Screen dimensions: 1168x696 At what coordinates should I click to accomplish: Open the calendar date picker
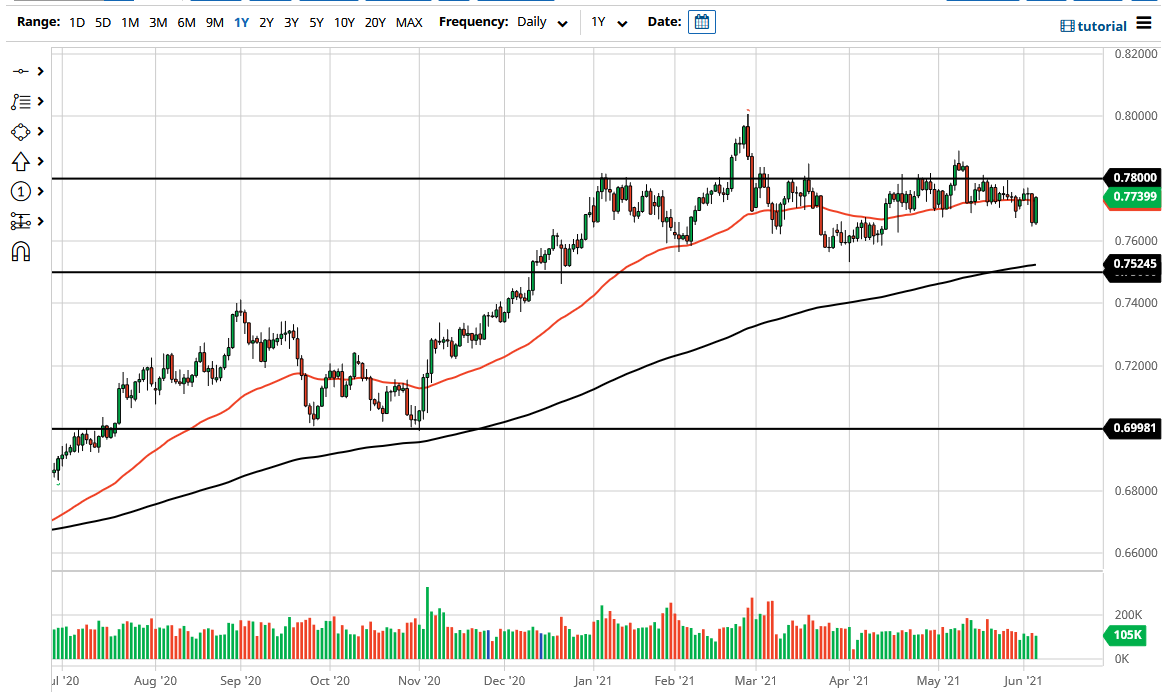point(702,22)
